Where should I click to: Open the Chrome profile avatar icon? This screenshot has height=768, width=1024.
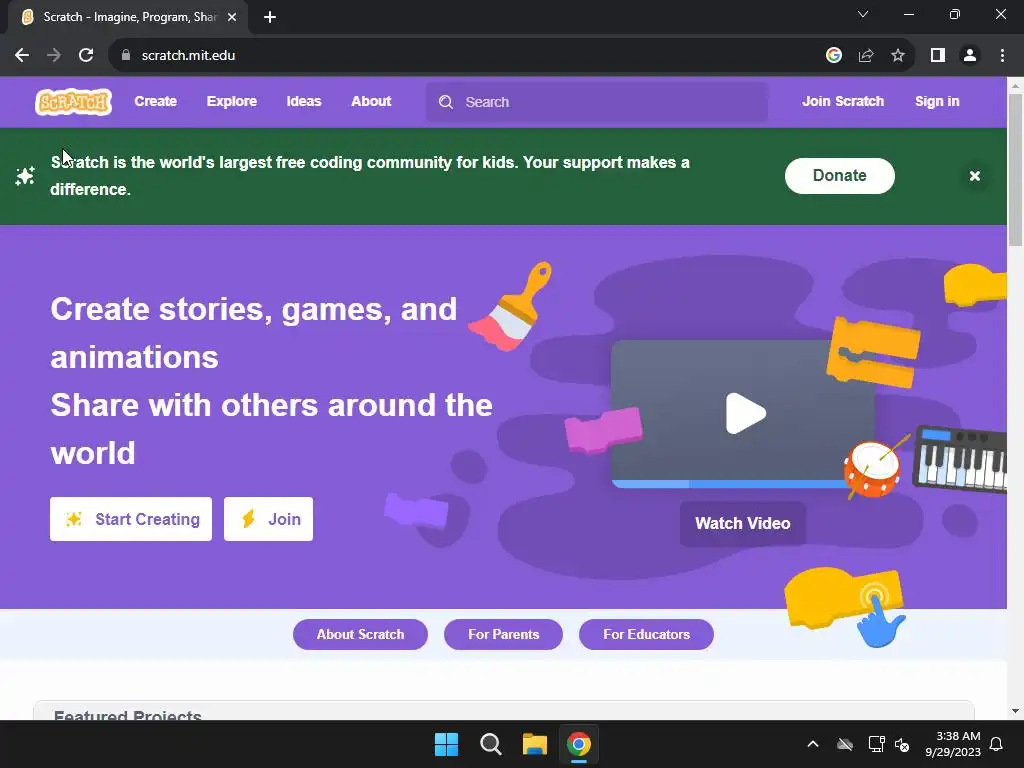970,56
